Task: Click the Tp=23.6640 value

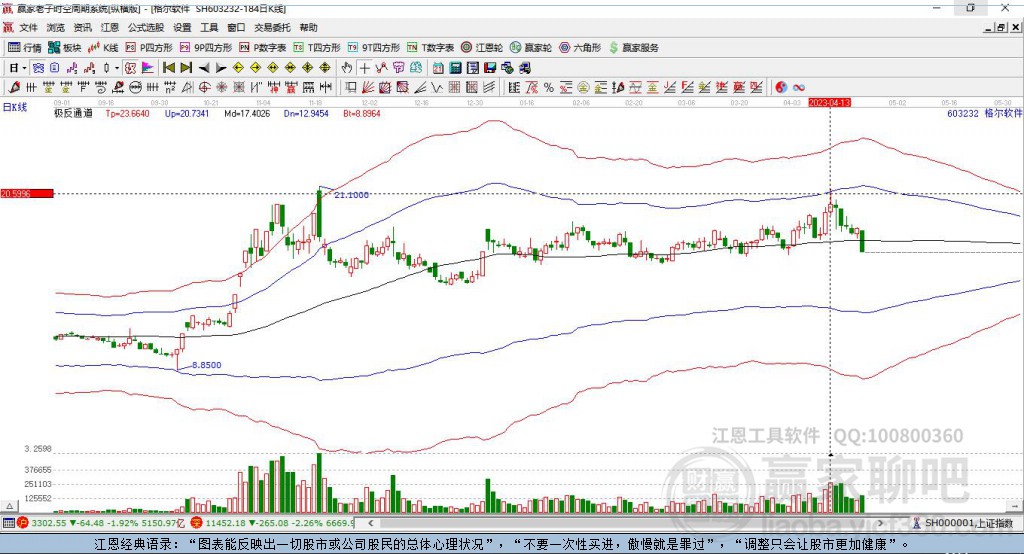Action: tap(127, 113)
